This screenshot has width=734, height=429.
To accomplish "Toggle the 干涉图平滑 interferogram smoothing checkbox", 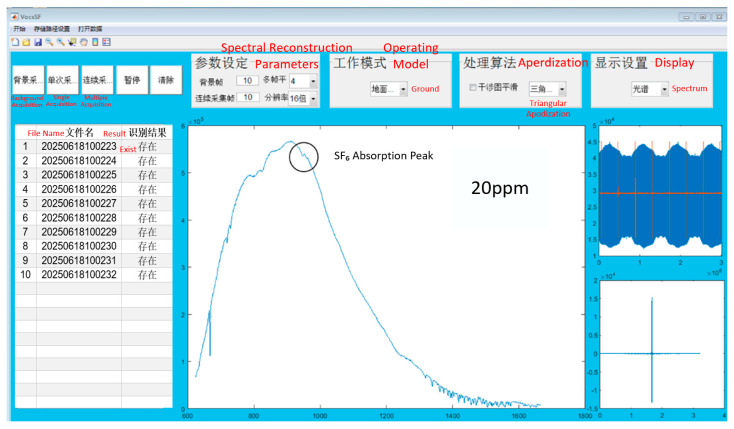I will (x=473, y=88).
